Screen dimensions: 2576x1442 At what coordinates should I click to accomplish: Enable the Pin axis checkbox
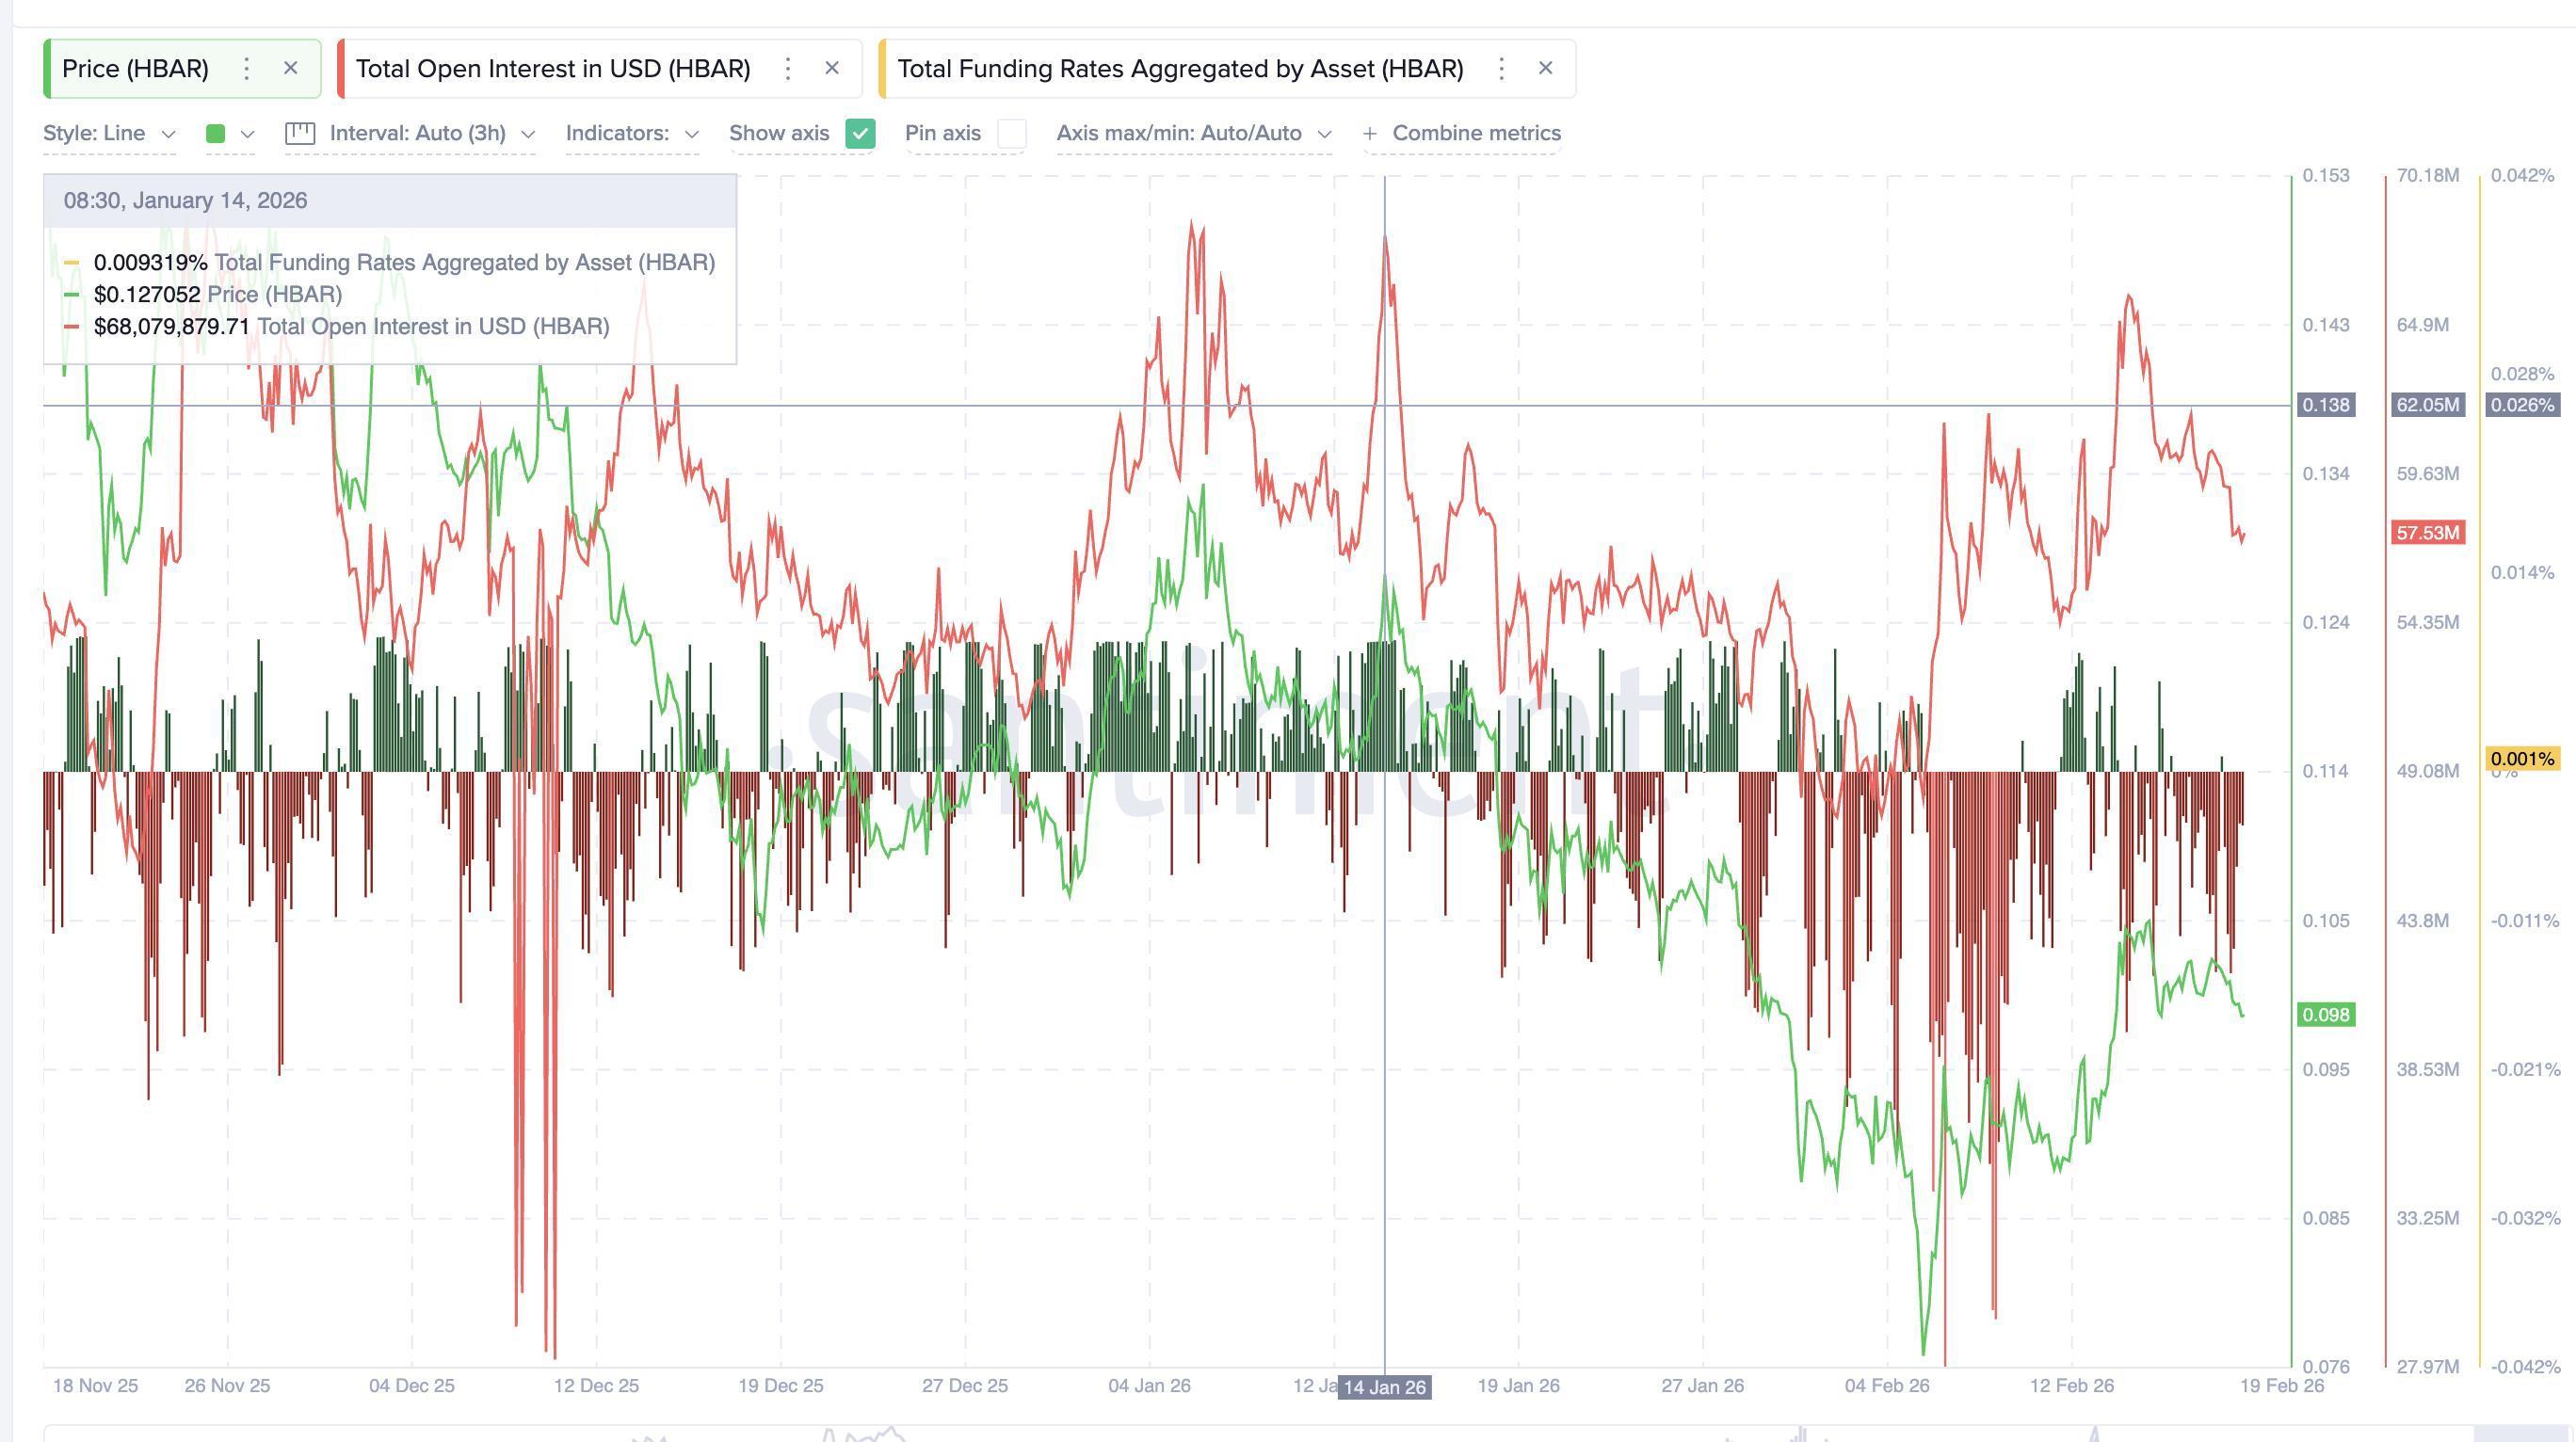(1011, 133)
